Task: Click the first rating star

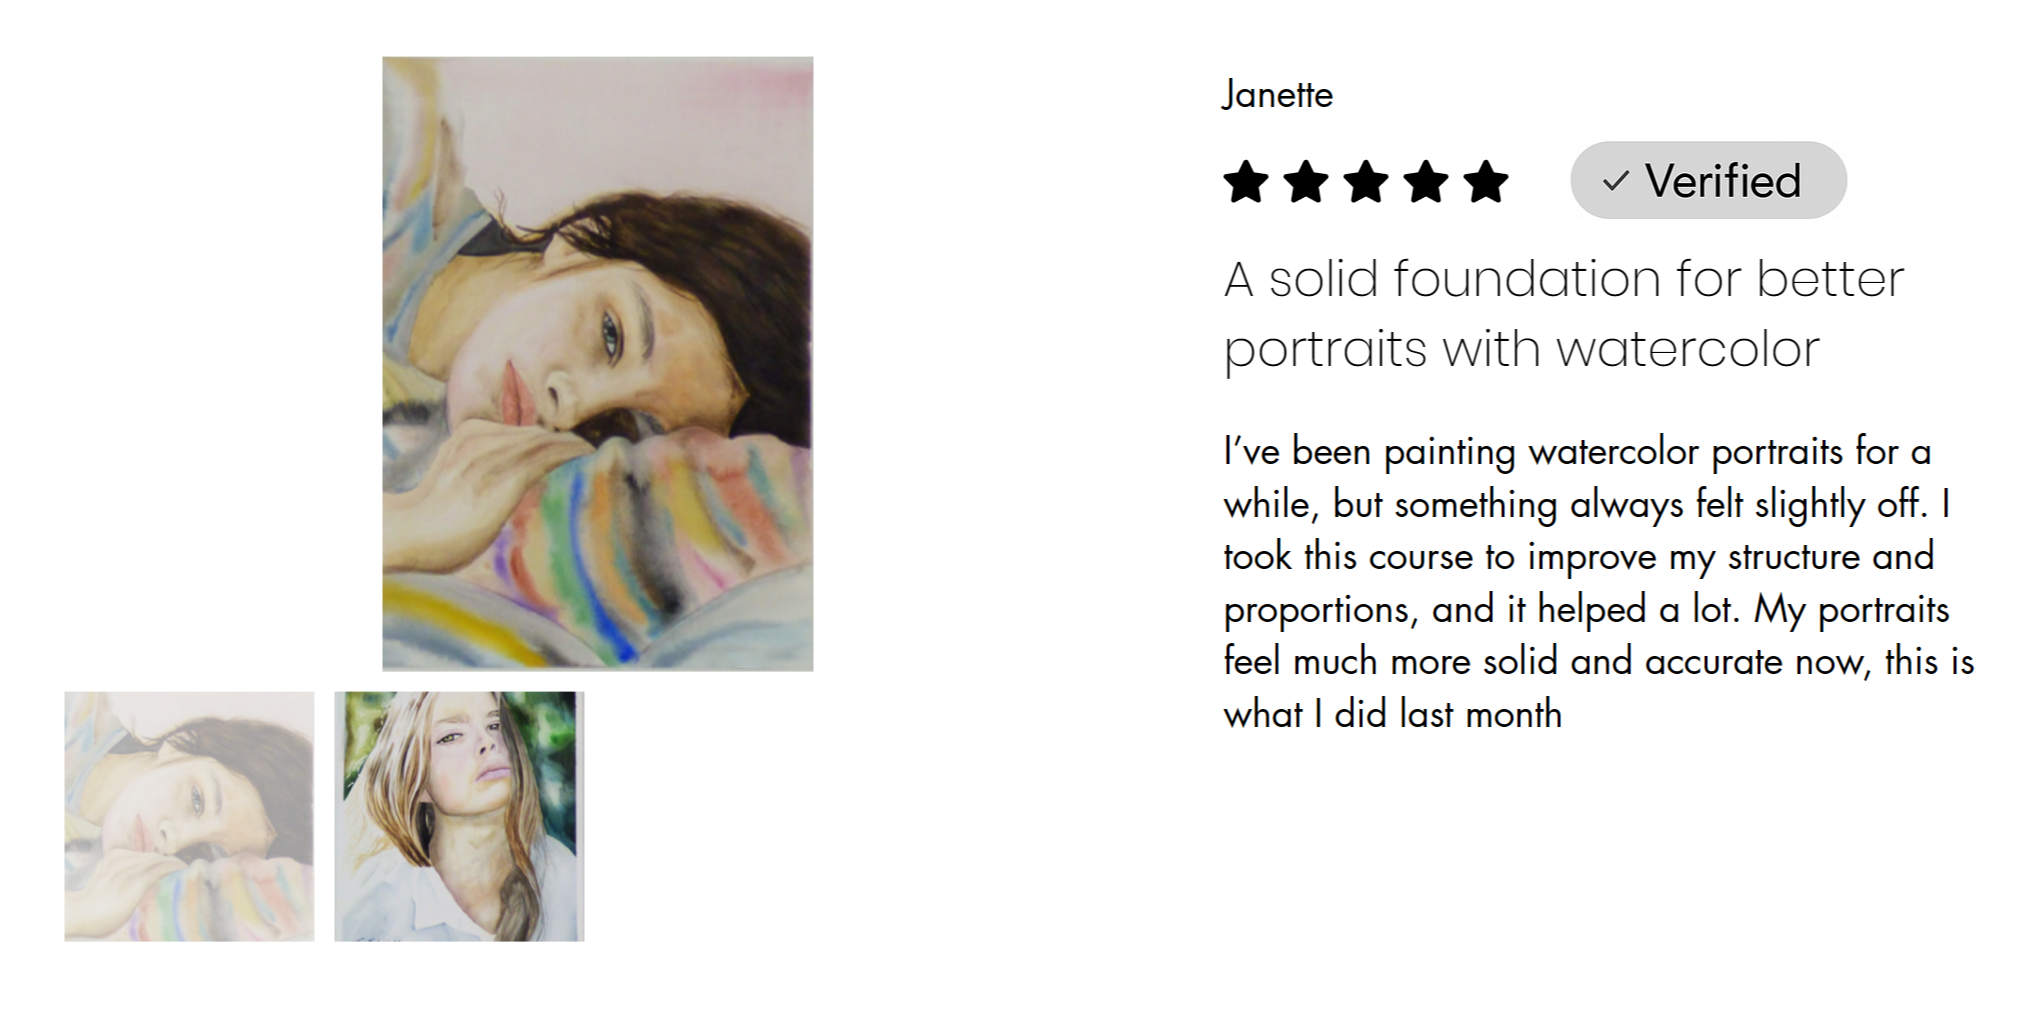Action: (x=1245, y=182)
